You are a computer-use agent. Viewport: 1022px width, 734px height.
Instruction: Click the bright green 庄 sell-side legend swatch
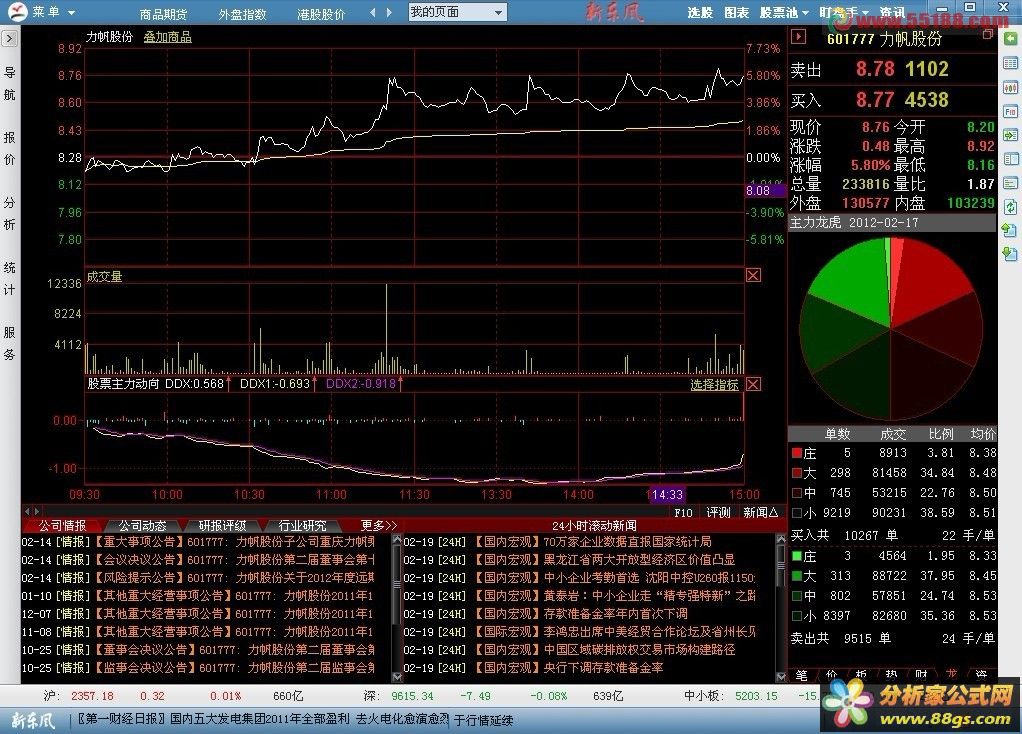pos(796,556)
